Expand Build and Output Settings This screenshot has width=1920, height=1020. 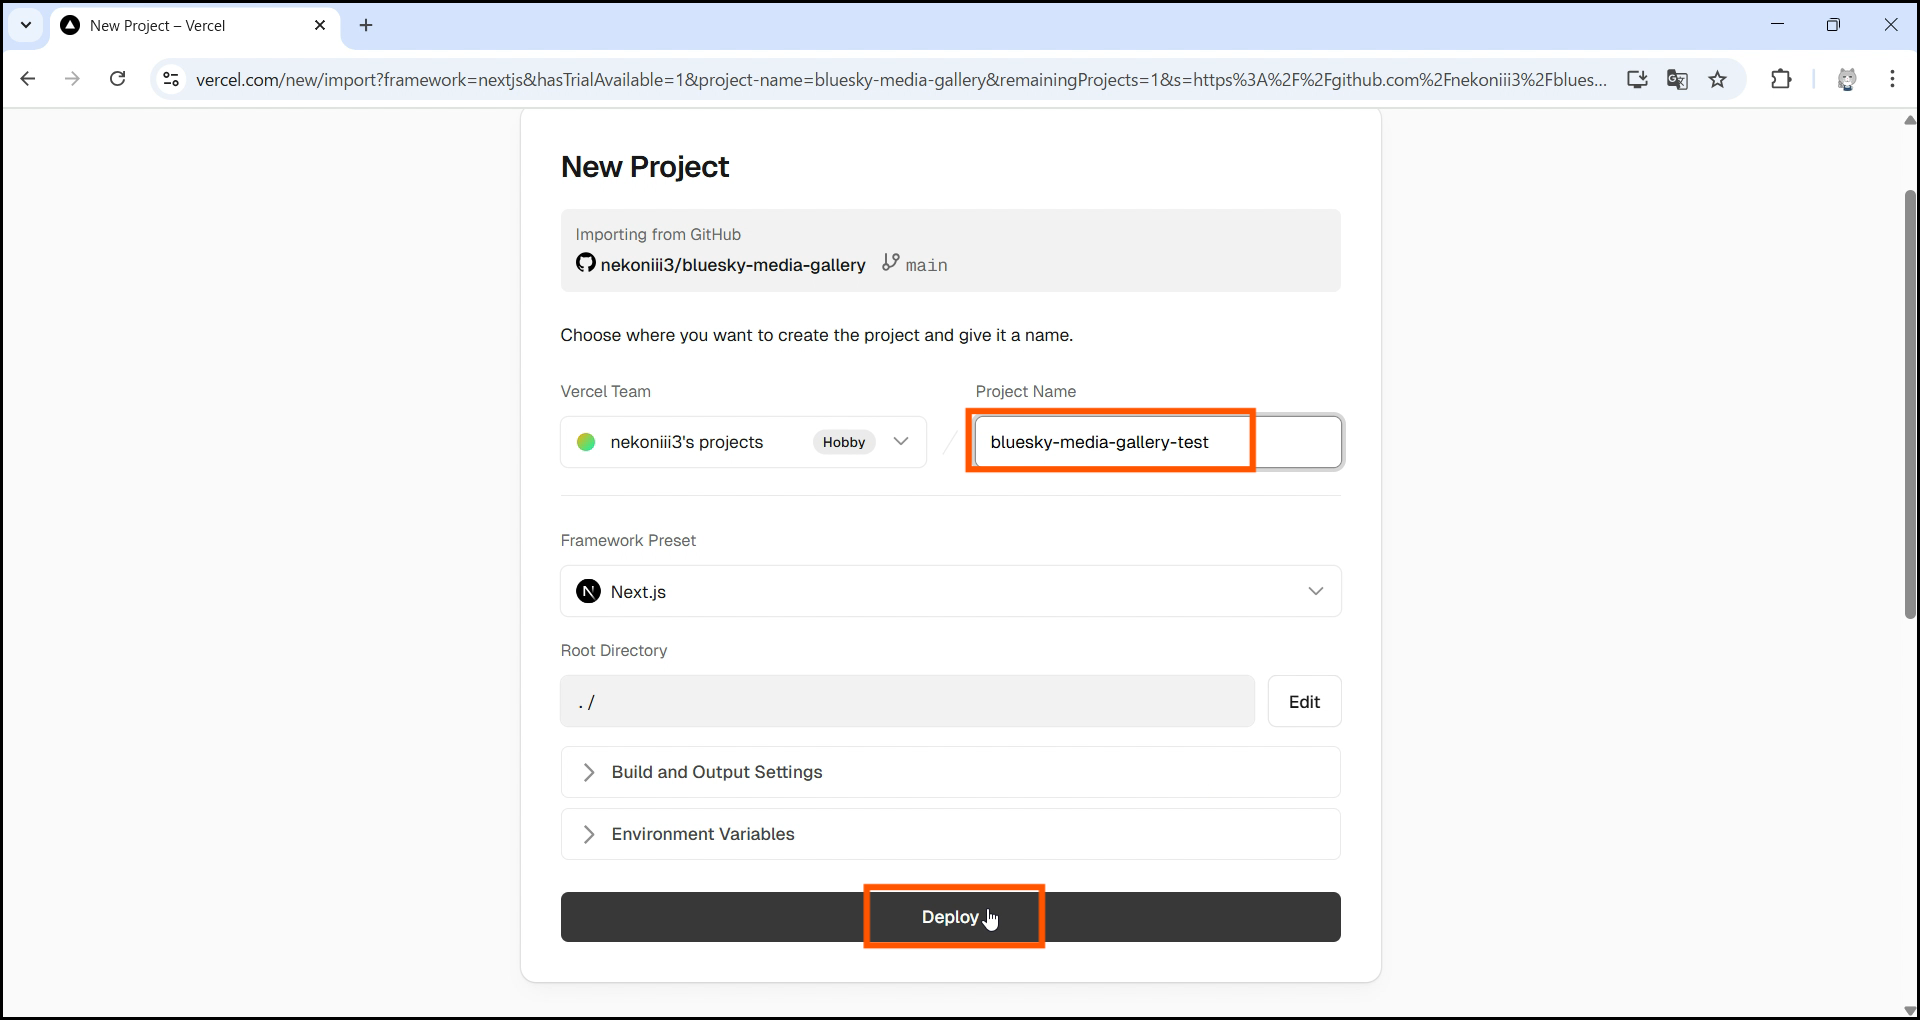(951, 772)
